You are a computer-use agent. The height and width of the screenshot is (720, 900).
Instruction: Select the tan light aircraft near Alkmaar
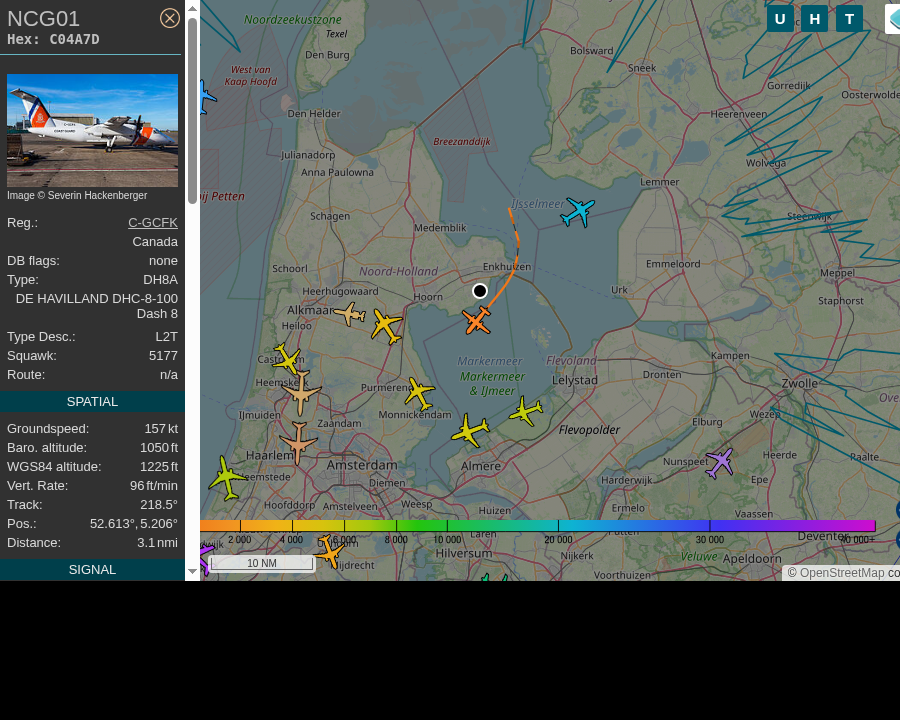pos(350,314)
